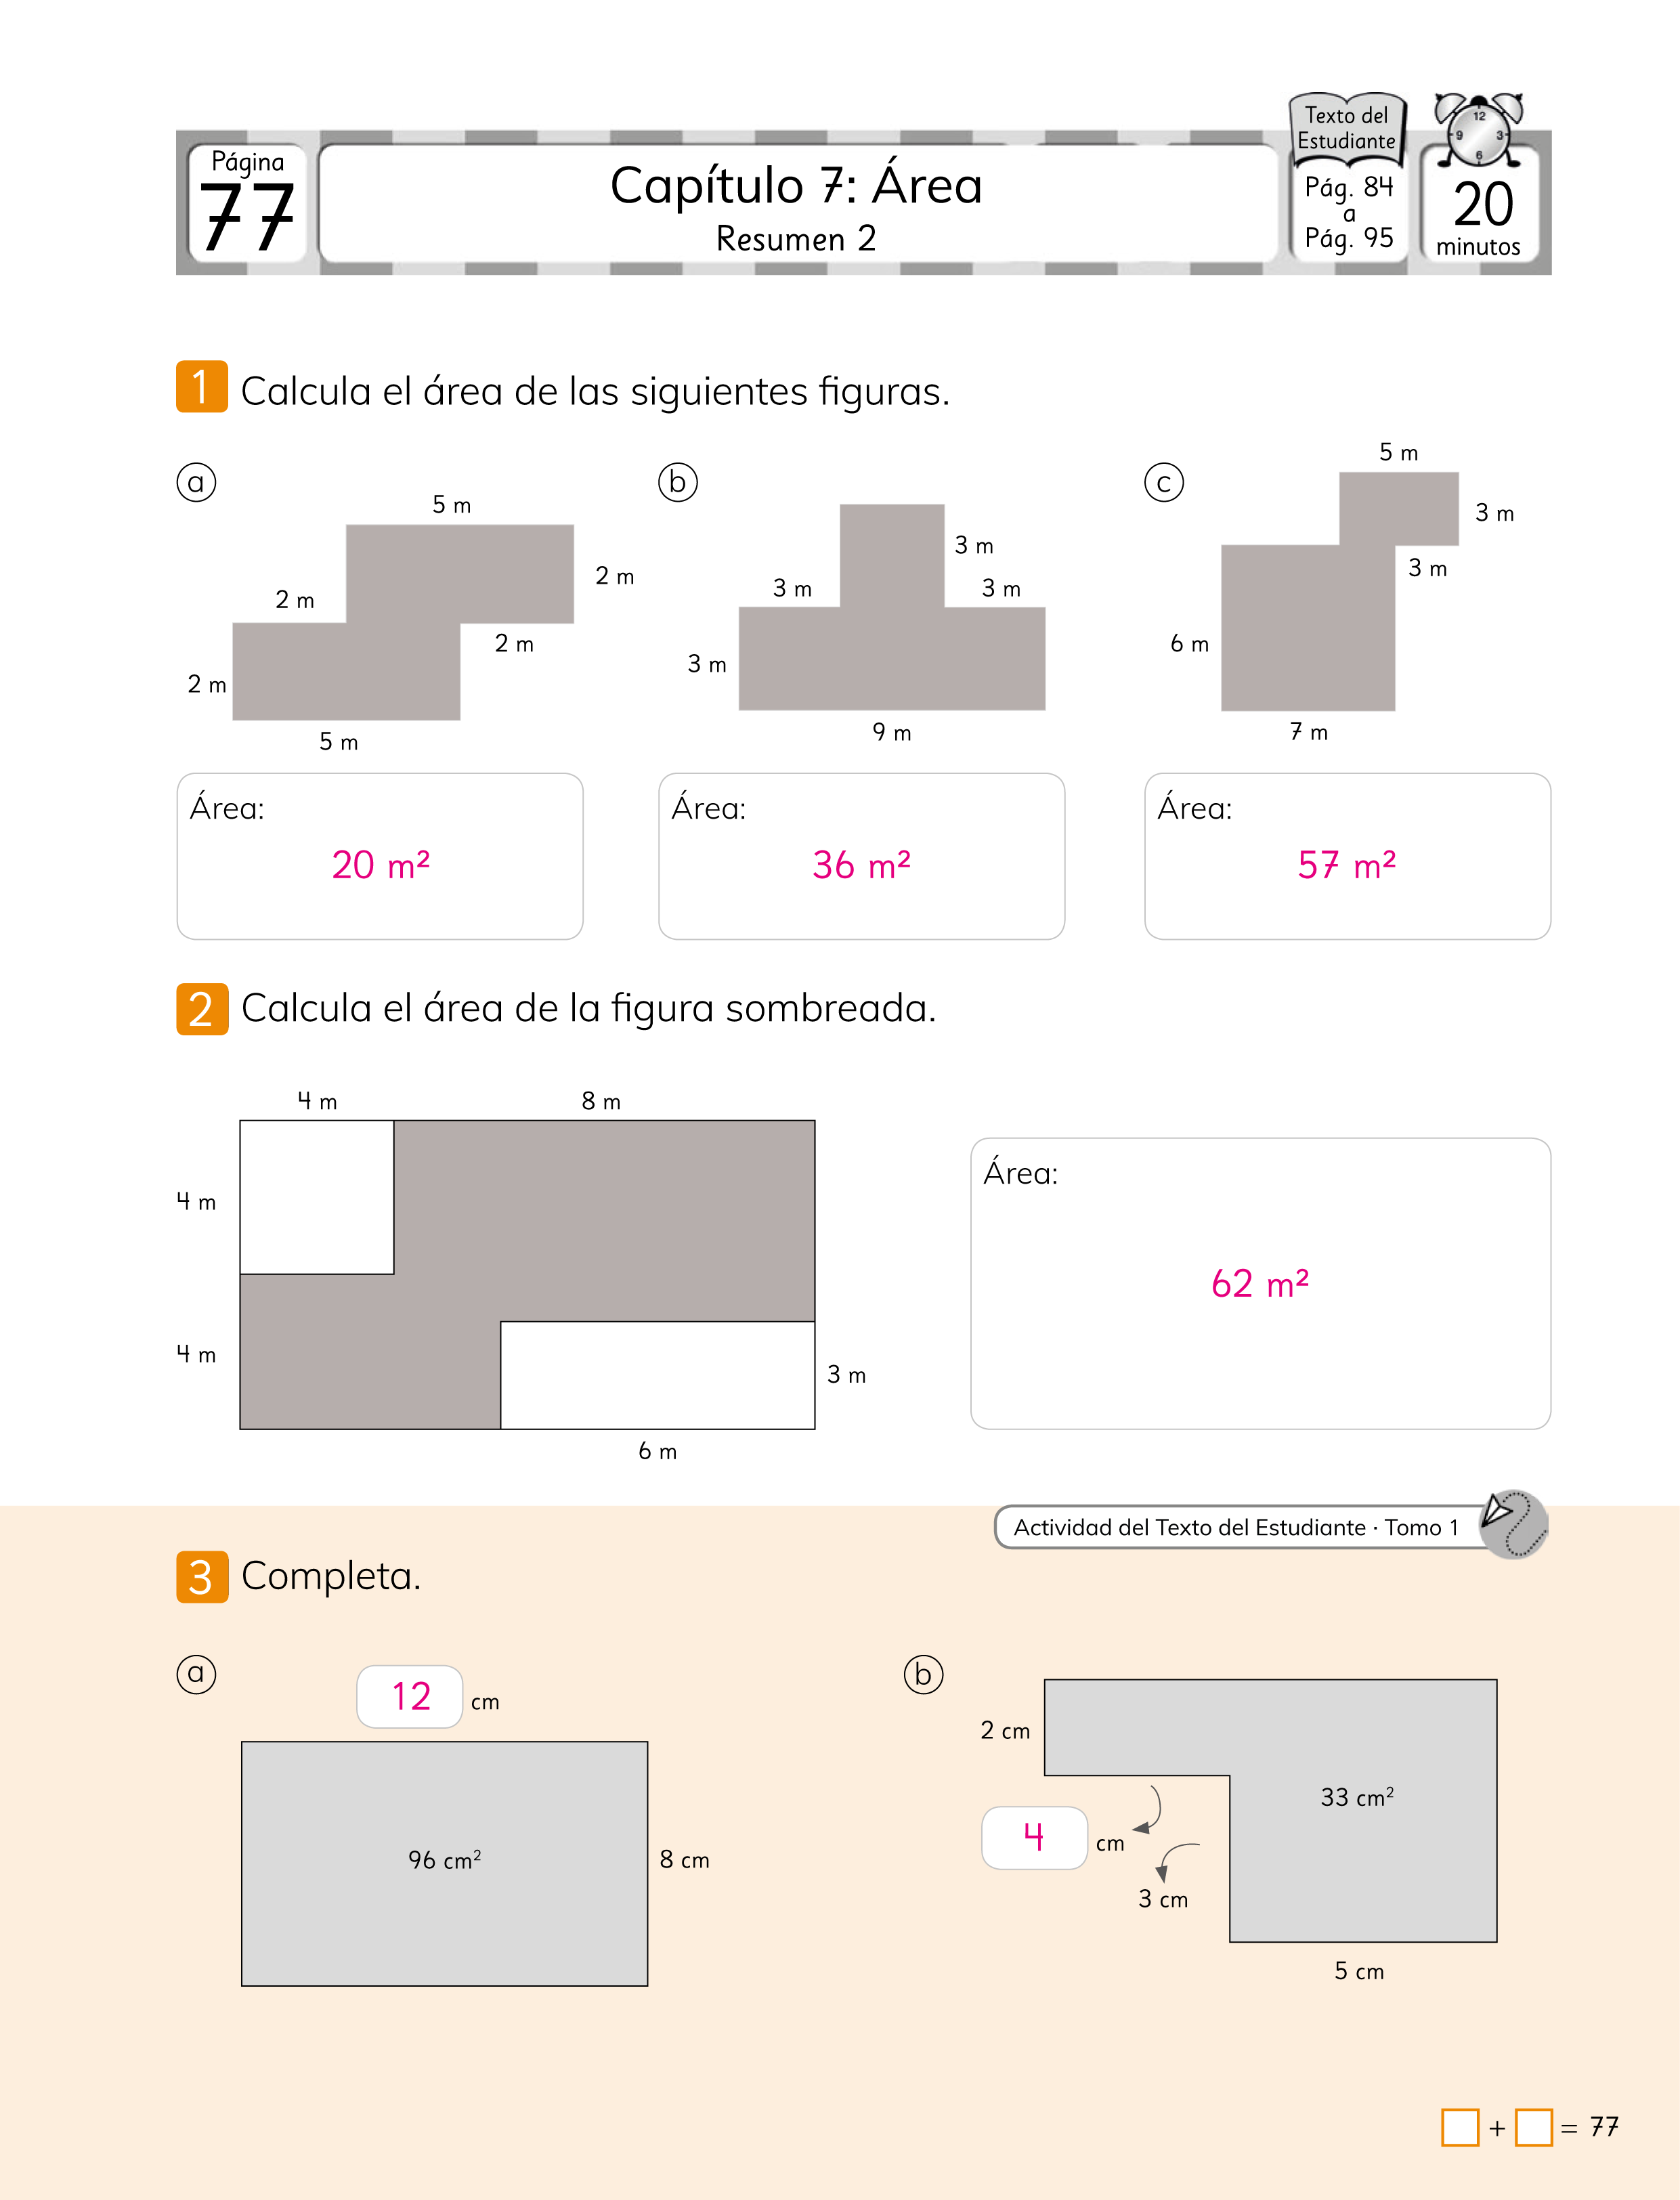Click the Área answer box showing 36 m²

[861, 856]
